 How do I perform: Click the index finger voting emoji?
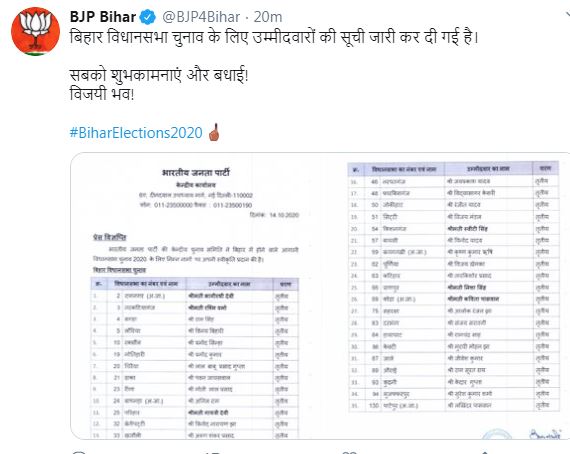[x=214, y=132]
